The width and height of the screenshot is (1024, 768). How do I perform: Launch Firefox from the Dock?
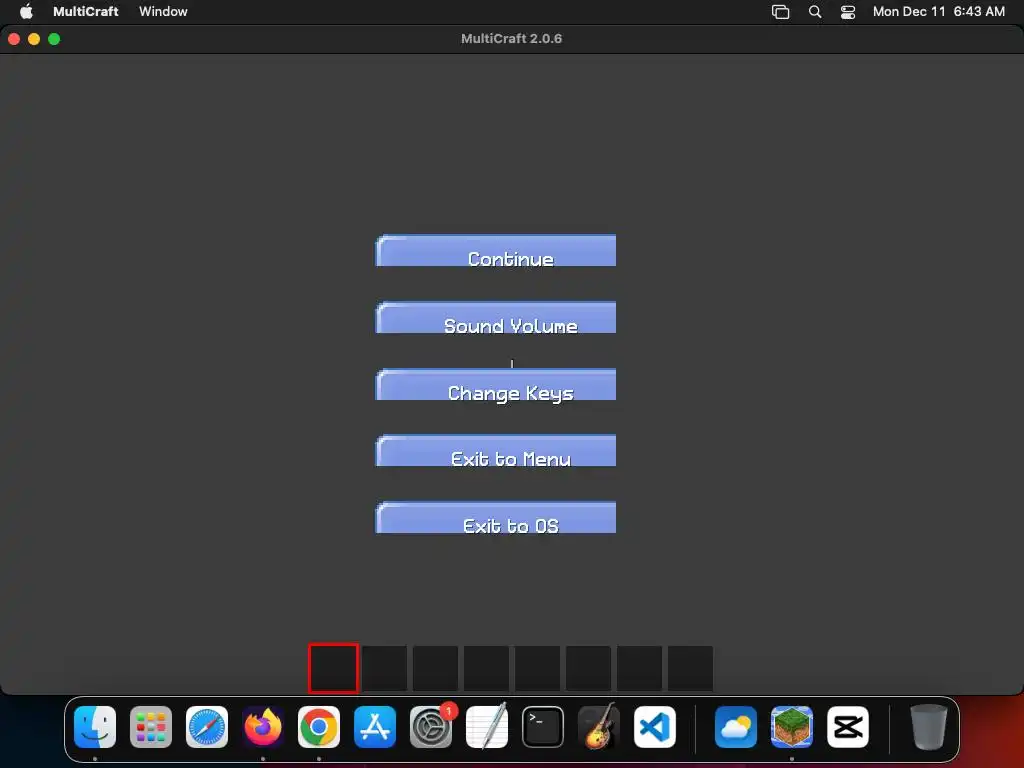(x=263, y=727)
